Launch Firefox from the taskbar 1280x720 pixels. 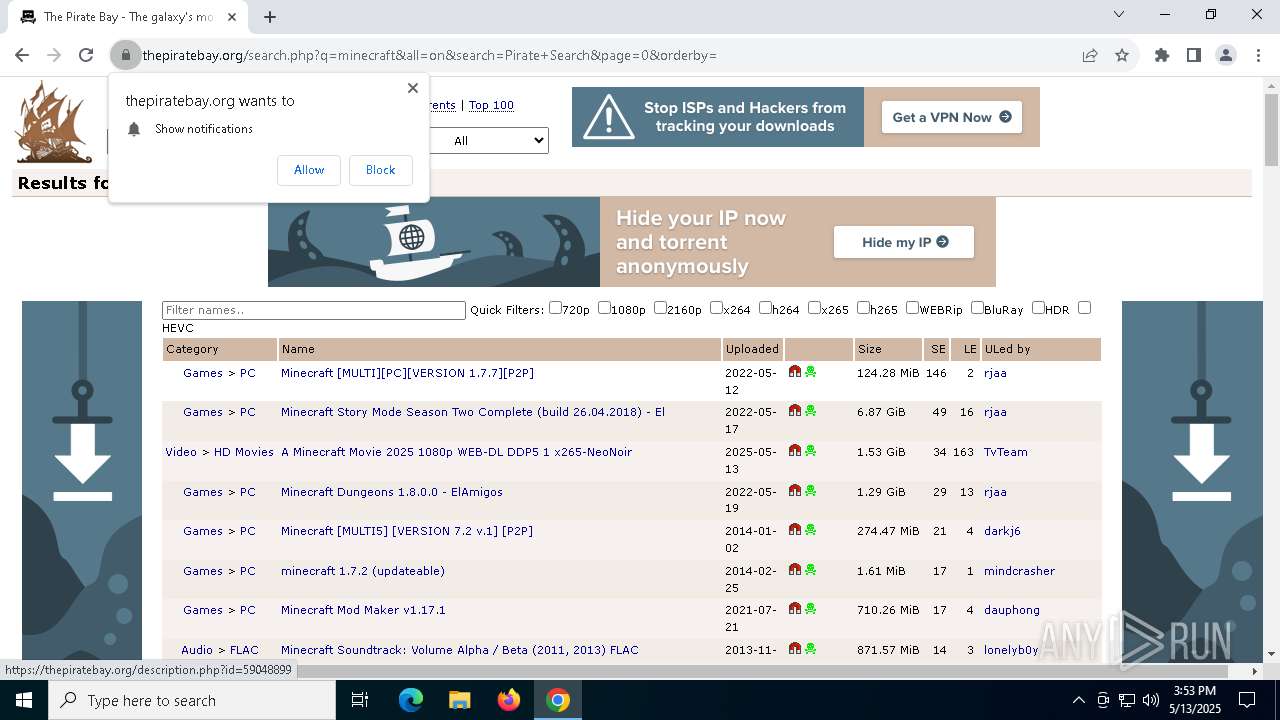point(509,700)
